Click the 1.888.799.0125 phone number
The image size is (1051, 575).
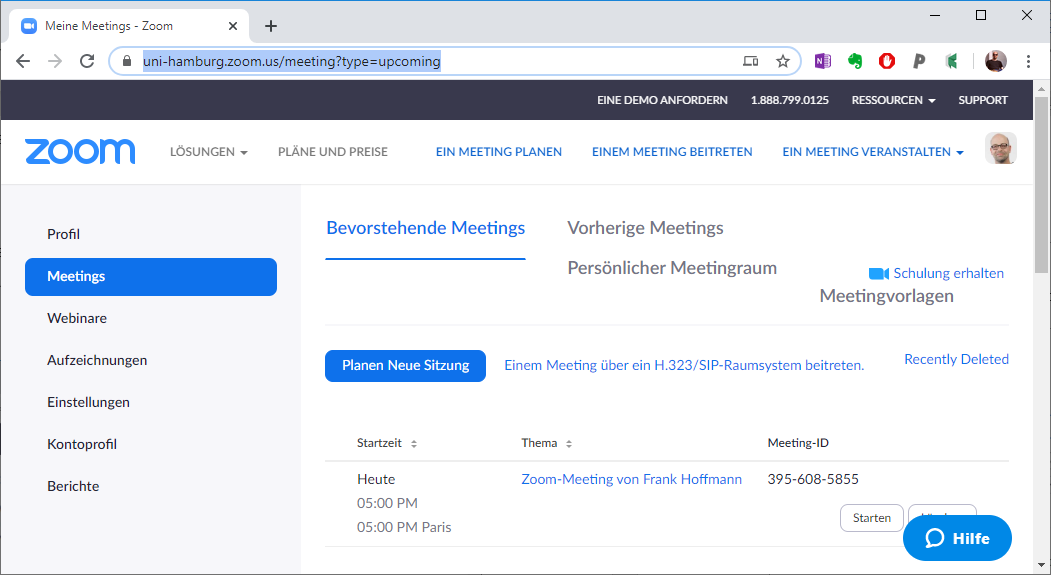click(790, 100)
